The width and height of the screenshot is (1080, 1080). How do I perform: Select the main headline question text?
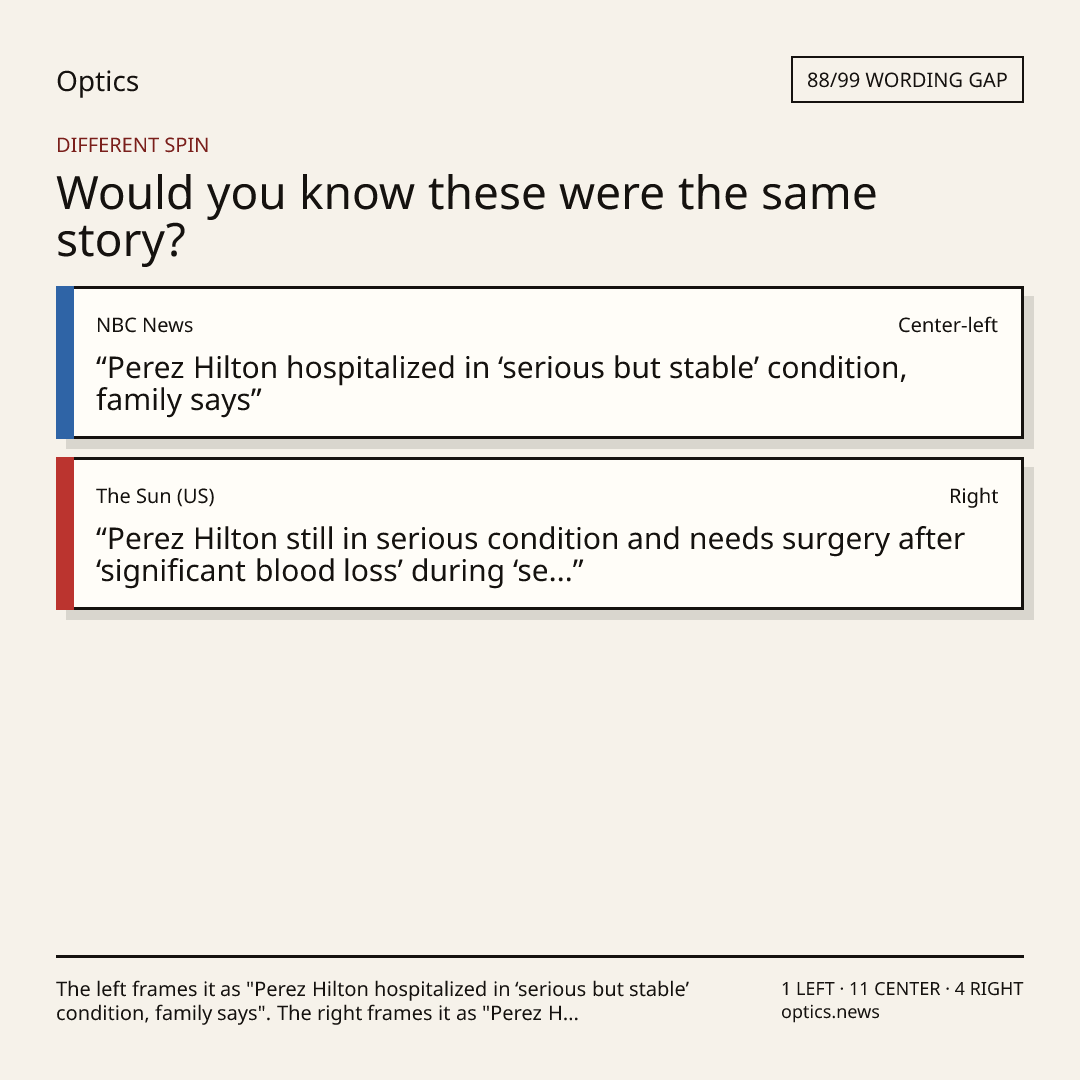click(466, 216)
